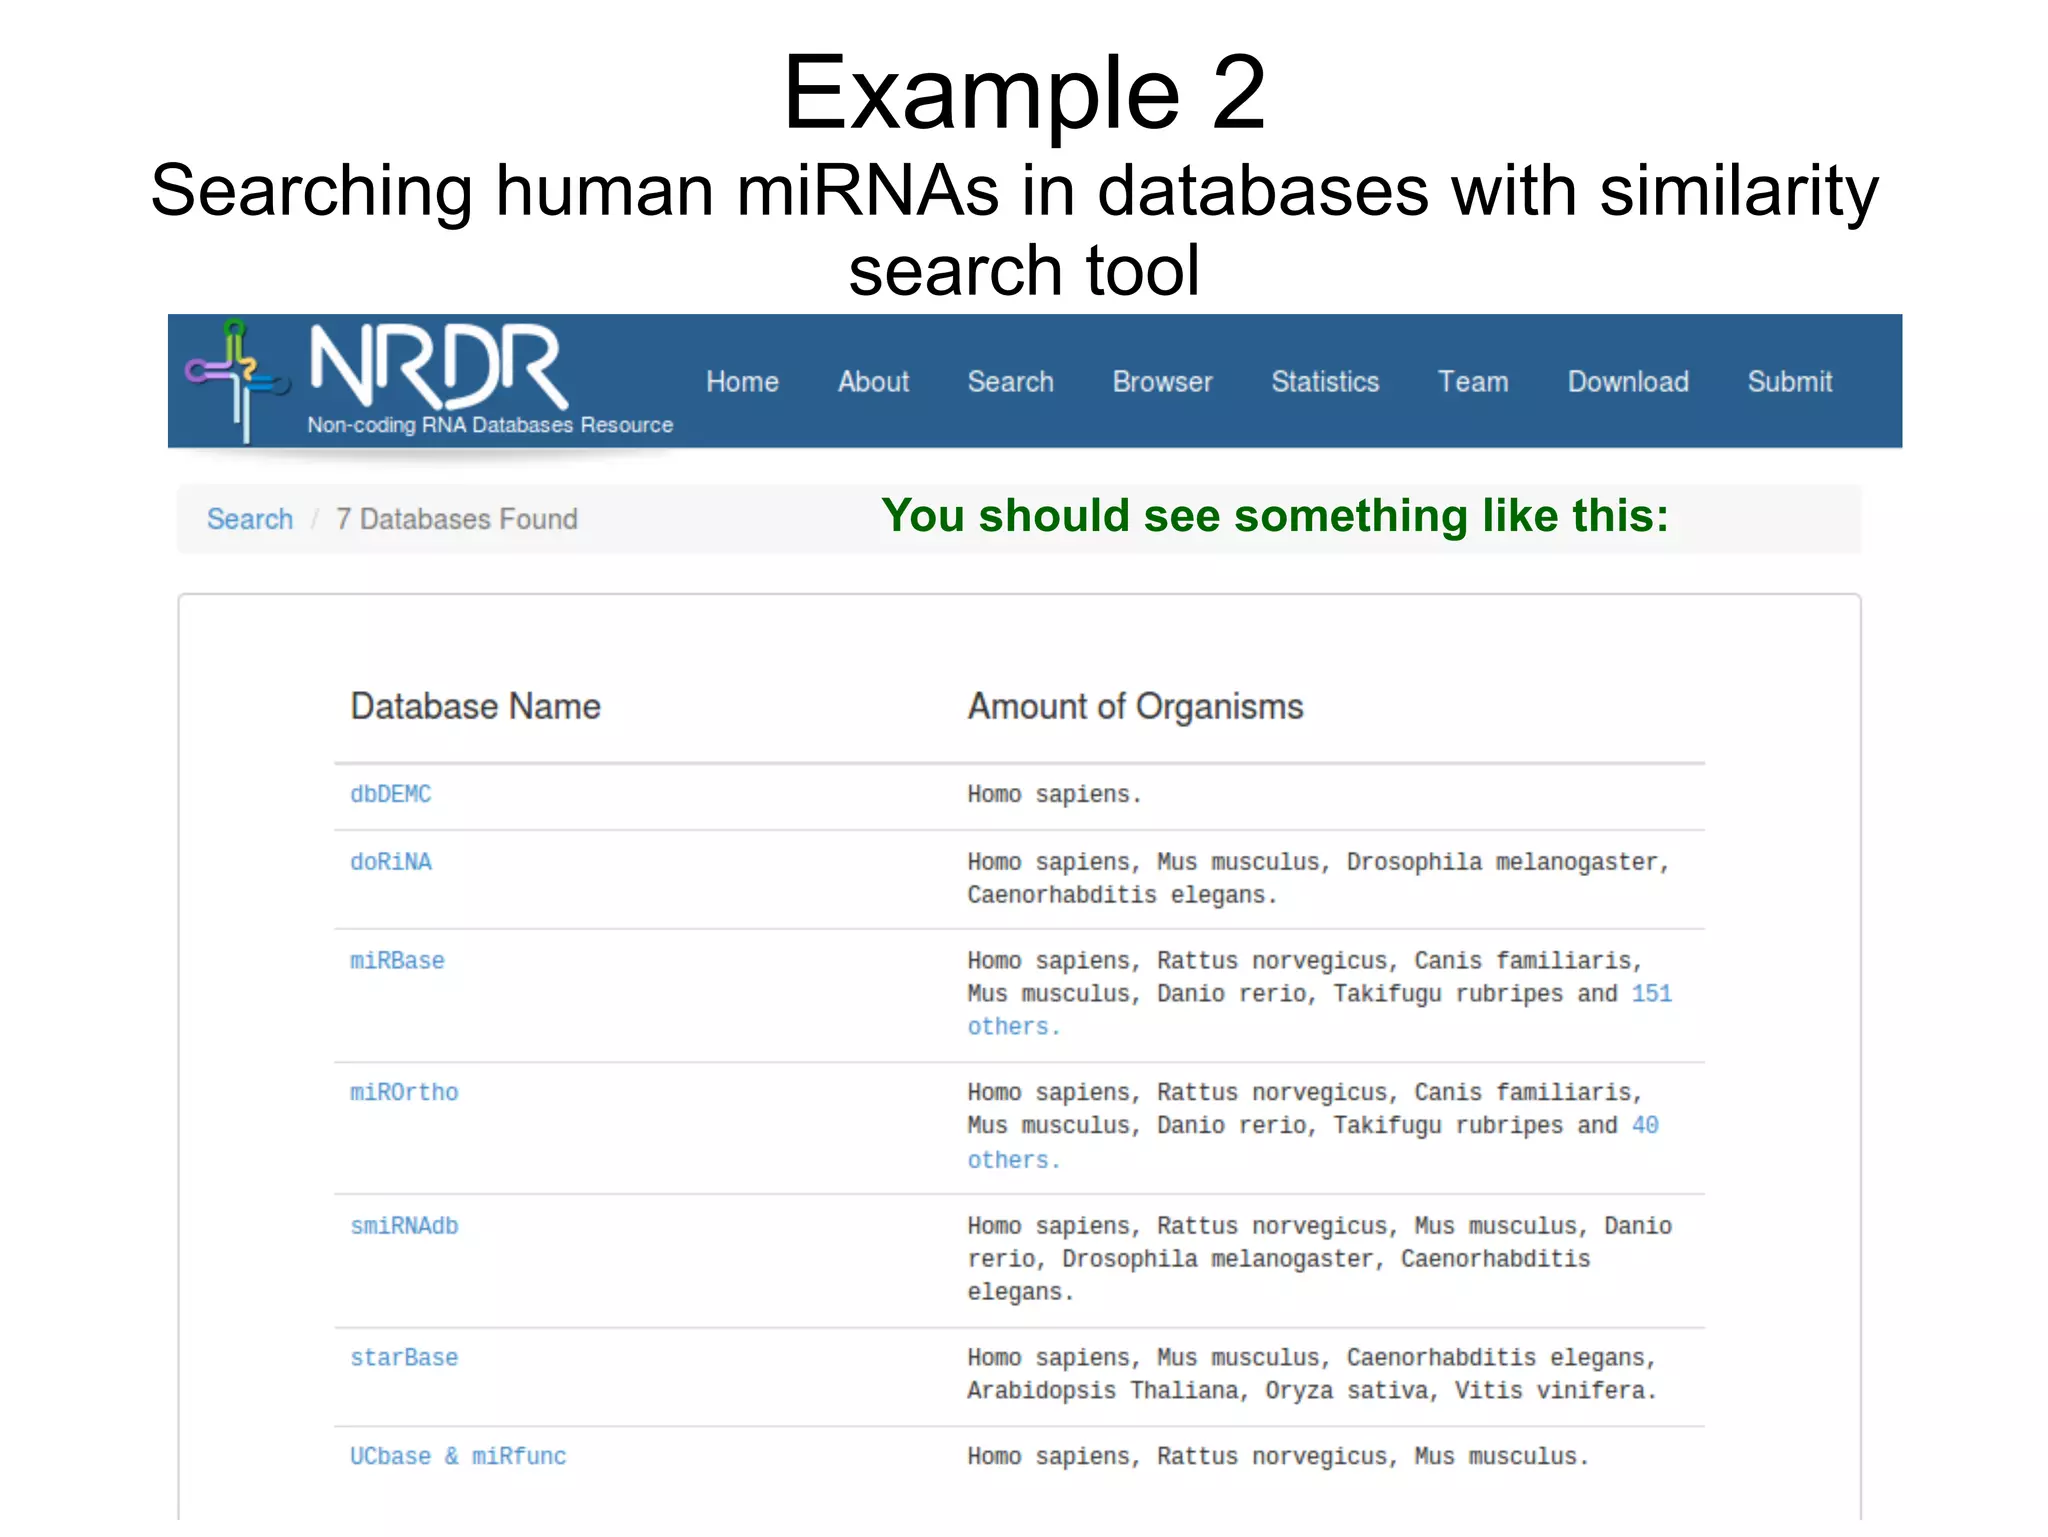Click the UCbase & miRfunc organisms cell
2048x1537 pixels.
[1278, 1457]
